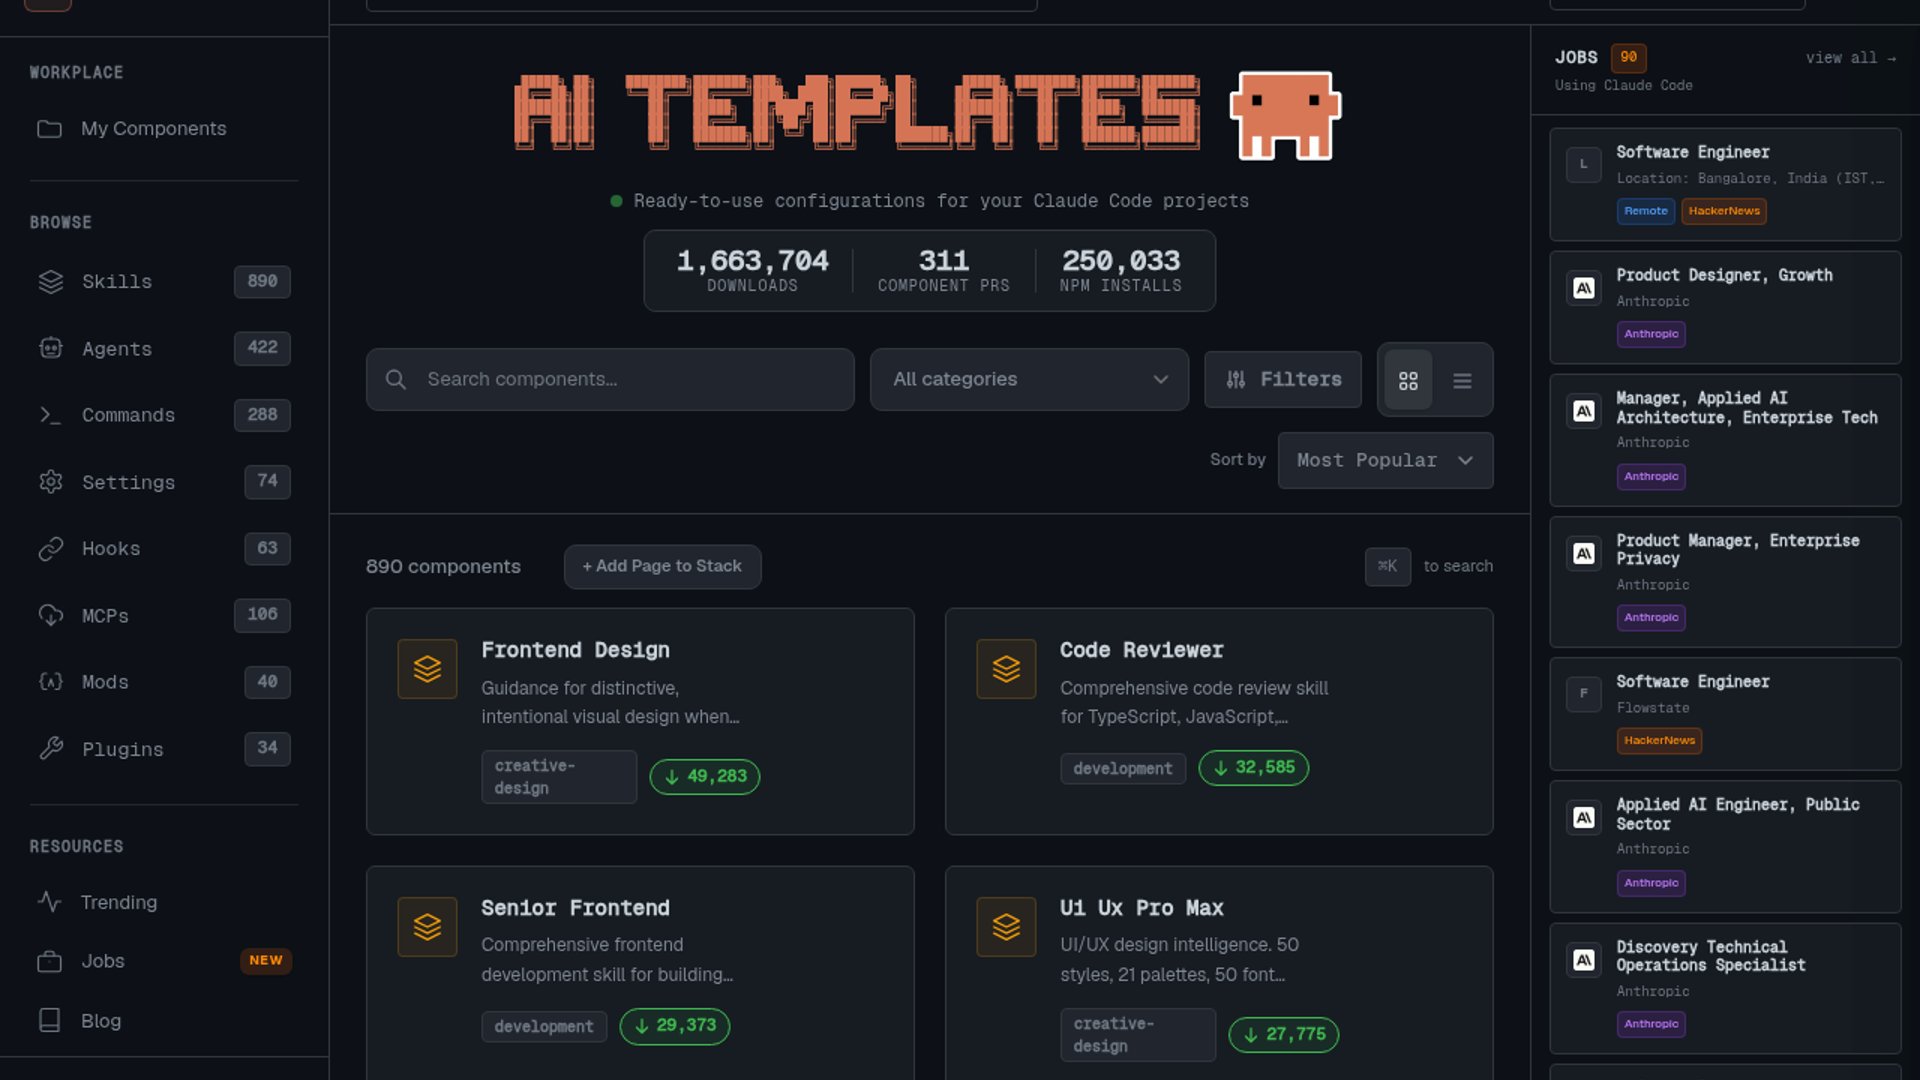
Task: Click the Remote tag on Bangalore job
Action: [x=1645, y=211]
